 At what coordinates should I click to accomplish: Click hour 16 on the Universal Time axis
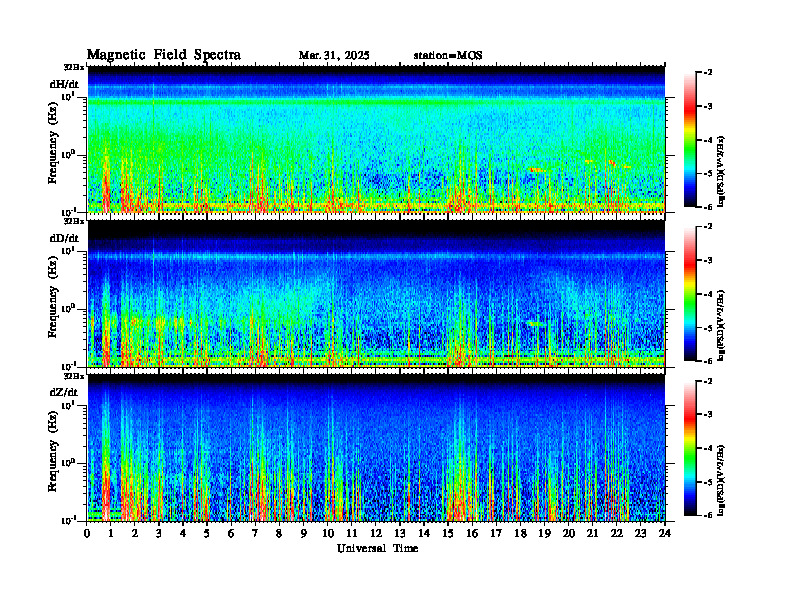click(472, 533)
